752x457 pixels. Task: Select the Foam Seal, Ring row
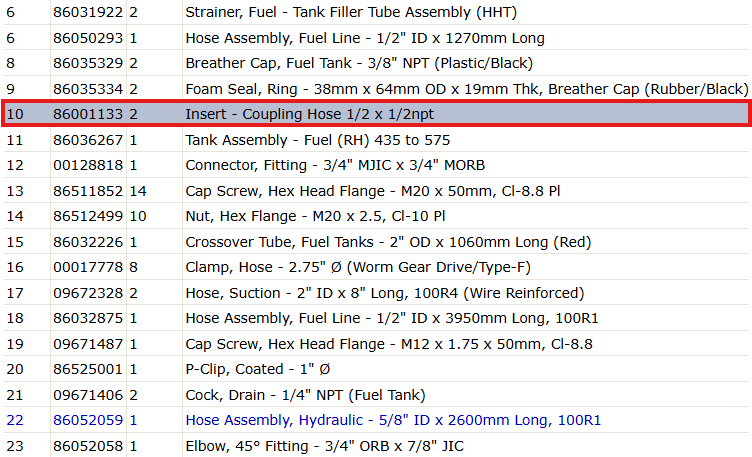tap(376, 89)
